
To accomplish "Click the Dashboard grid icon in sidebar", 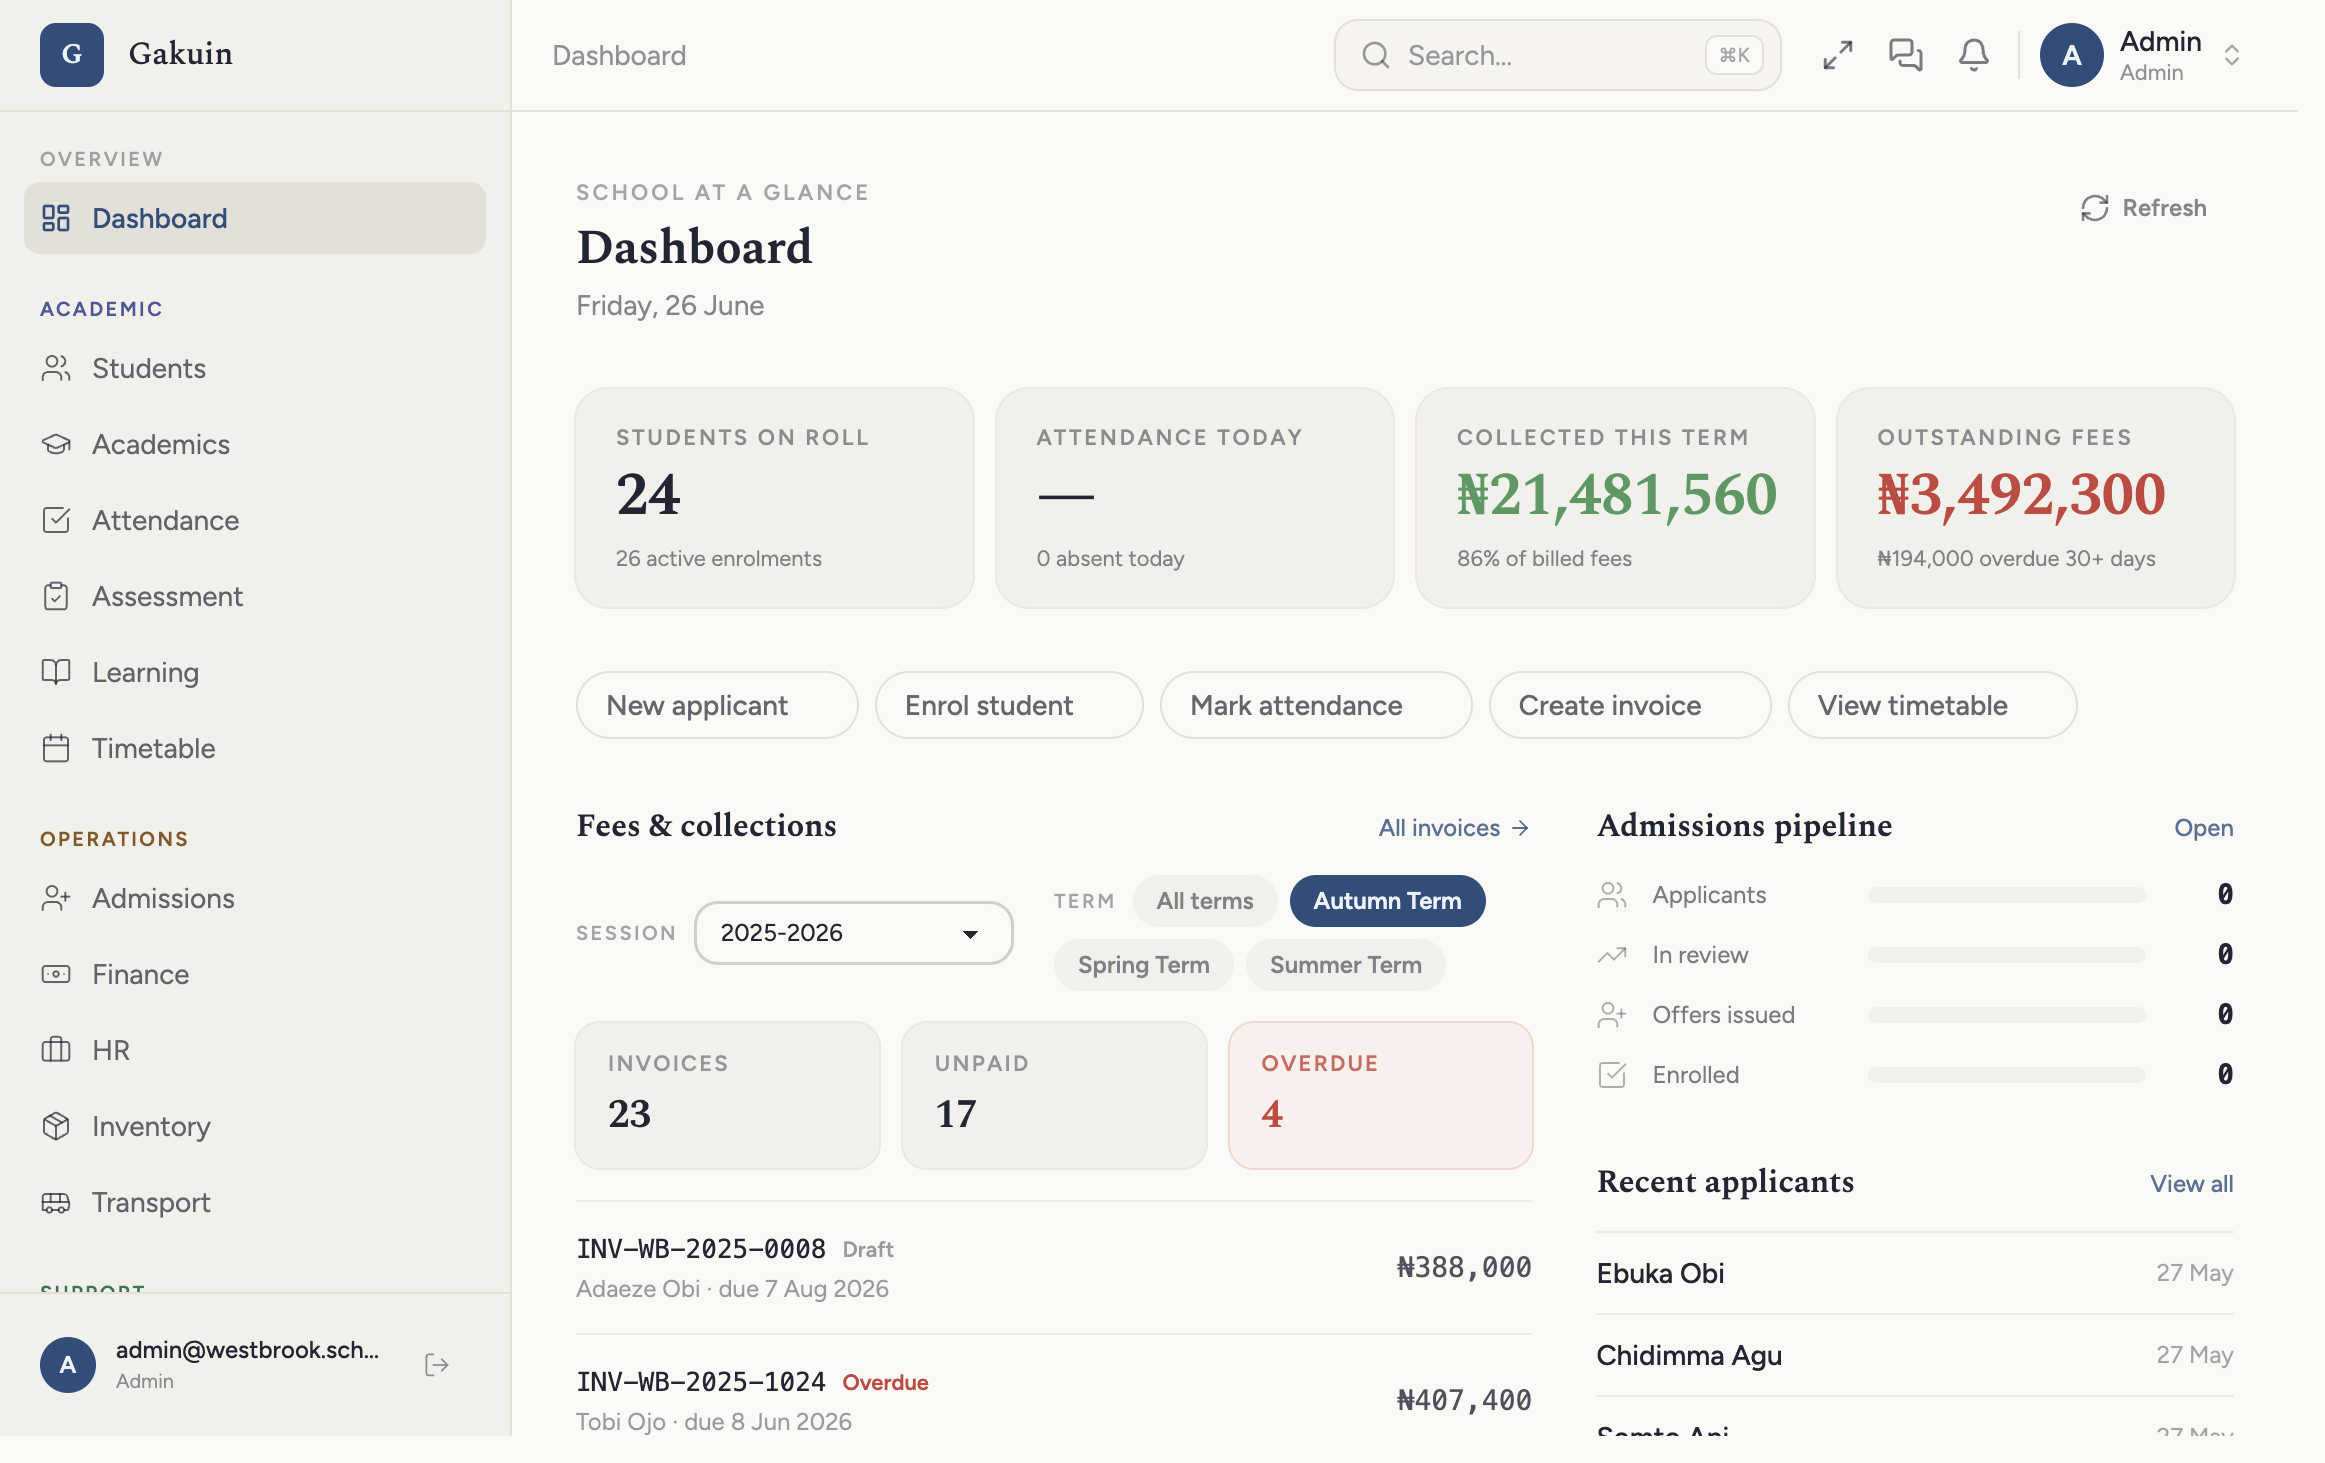I will pos(56,218).
